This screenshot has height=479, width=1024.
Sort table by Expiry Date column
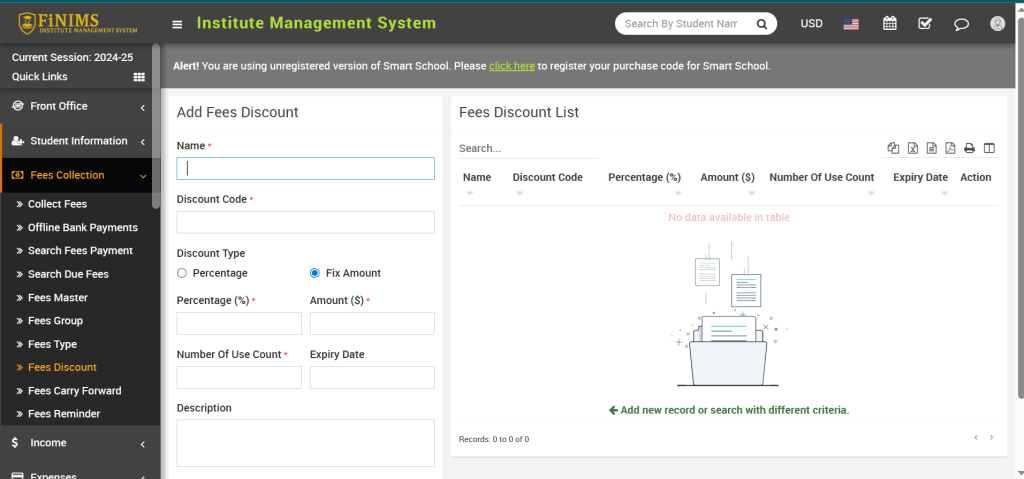tap(920, 178)
